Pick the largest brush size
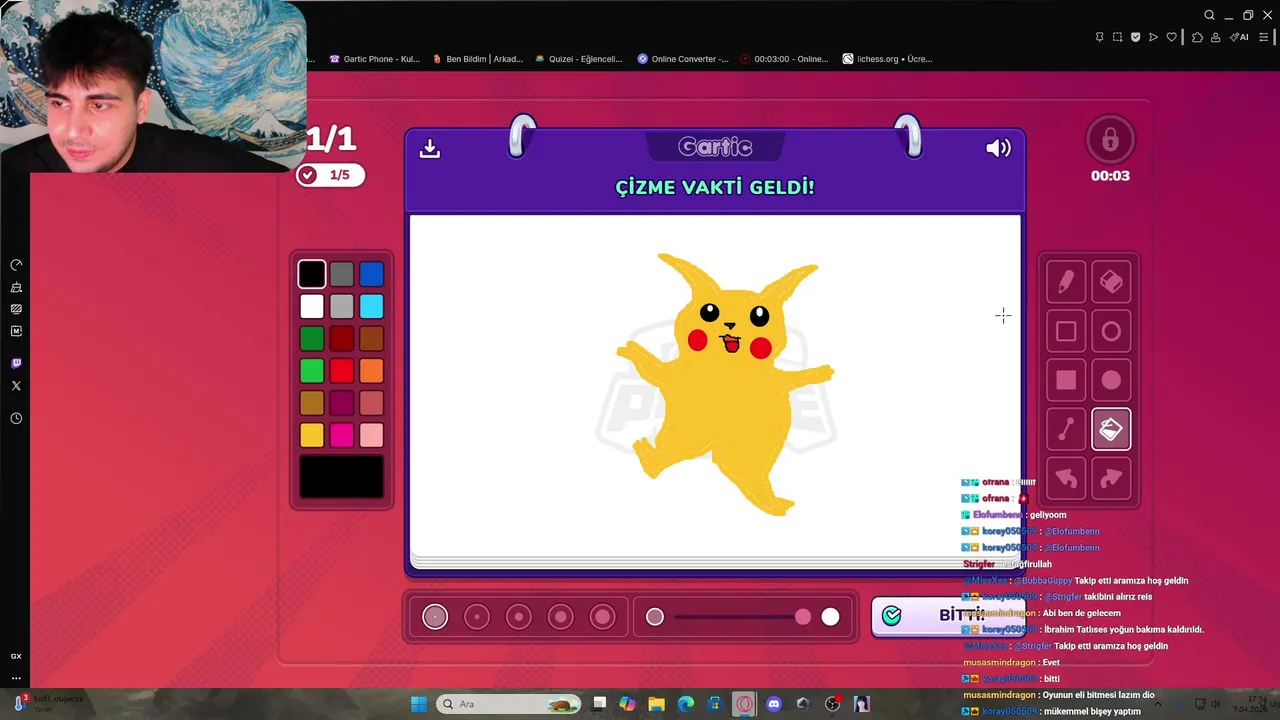The image size is (1280, 720). point(602,617)
